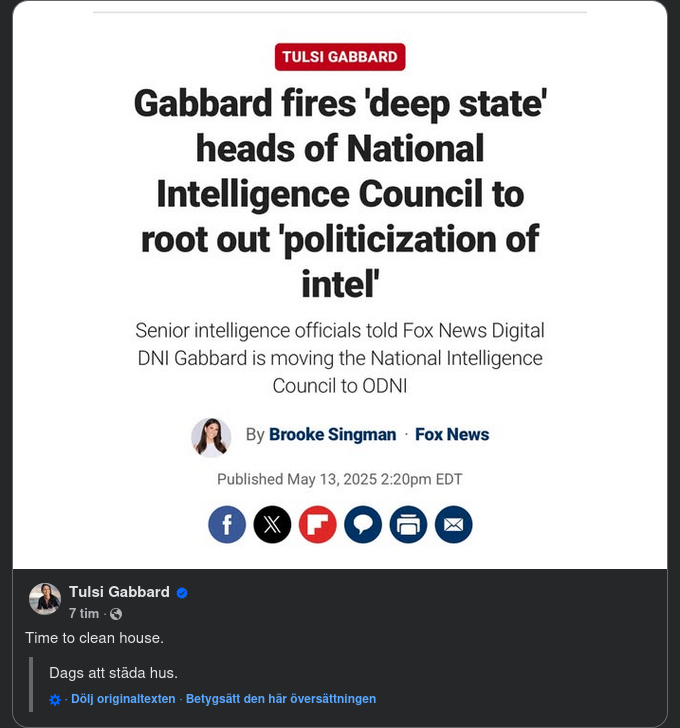
Task: Click the red TULSI GABBARD topic tag
Action: (340, 57)
